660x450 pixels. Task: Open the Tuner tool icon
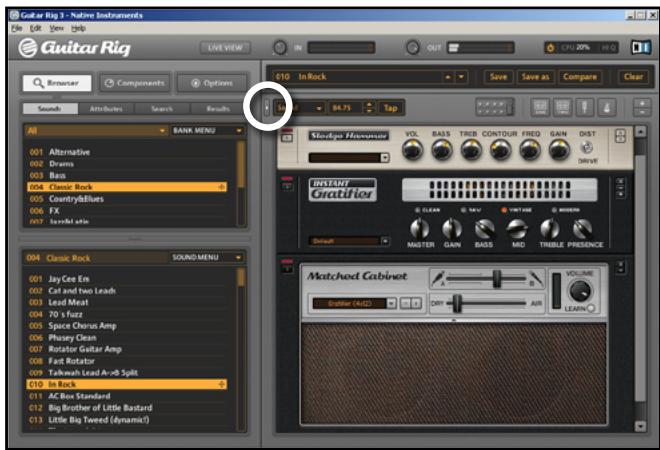tap(584, 108)
